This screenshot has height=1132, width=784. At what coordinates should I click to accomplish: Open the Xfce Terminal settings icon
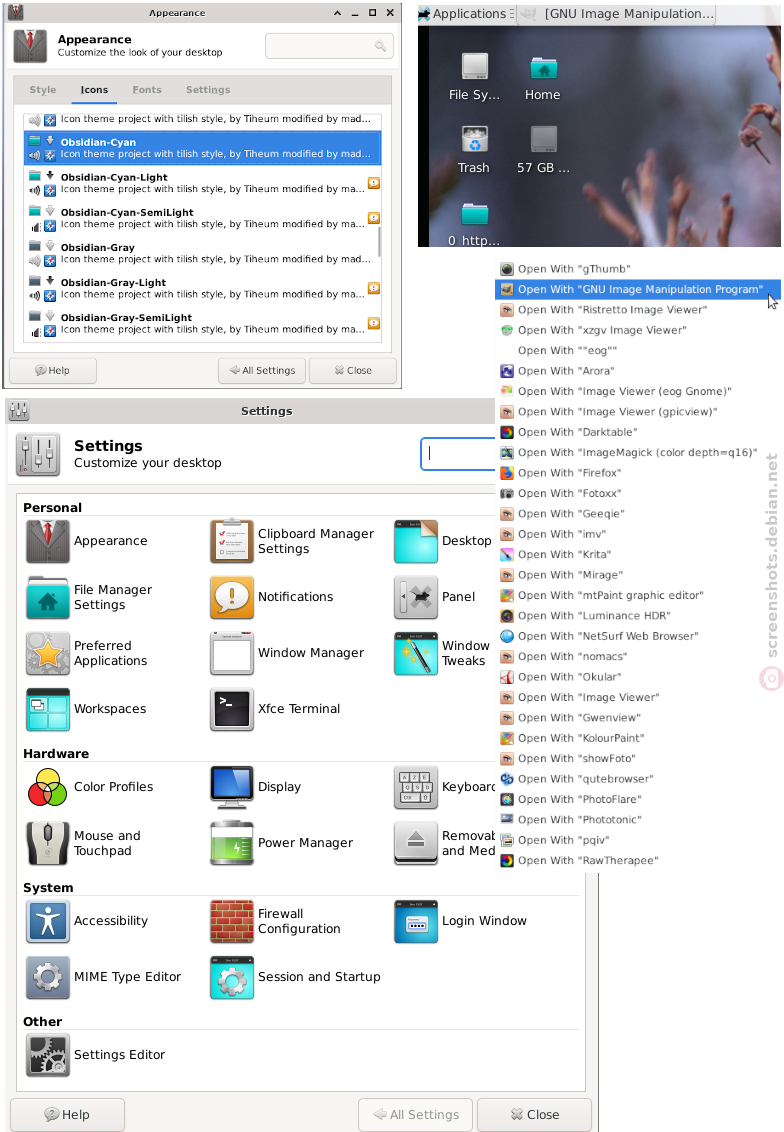pos(232,709)
